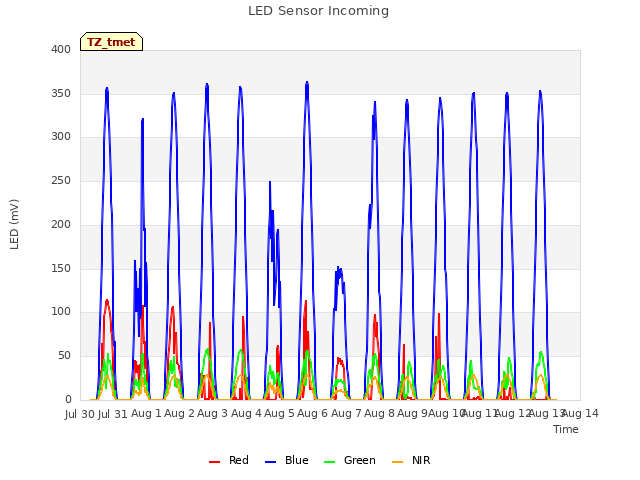Click the Aug 7 x-axis date label
640x480 pixels.
point(346,414)
